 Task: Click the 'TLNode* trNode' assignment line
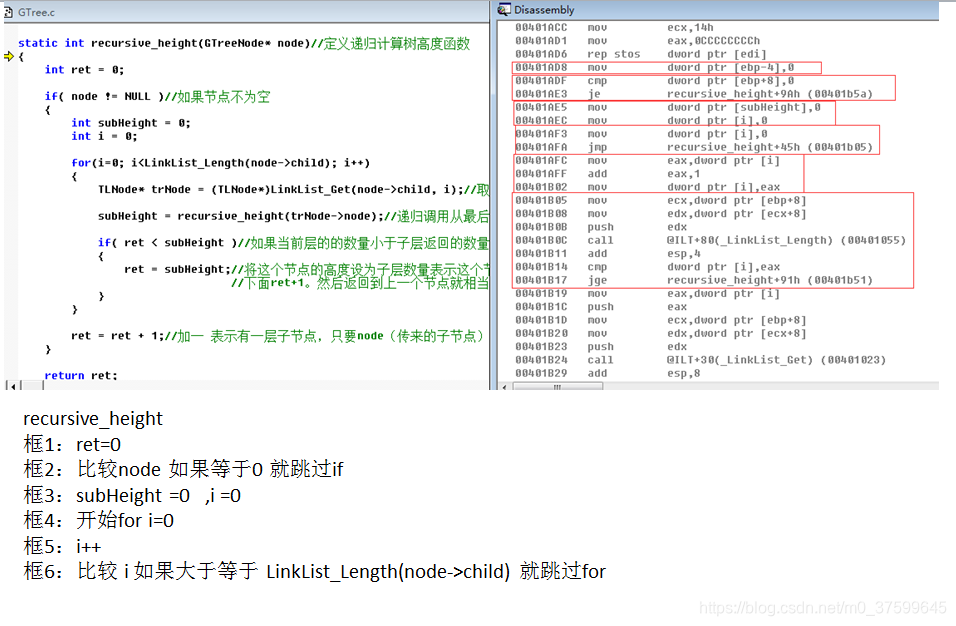tap(293, 190)
